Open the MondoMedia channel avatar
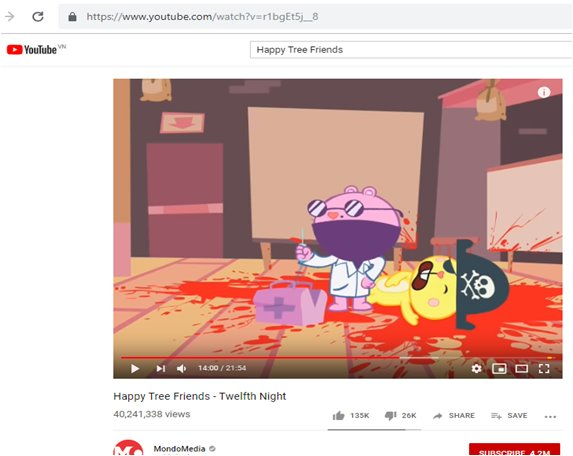 point(128,448)
